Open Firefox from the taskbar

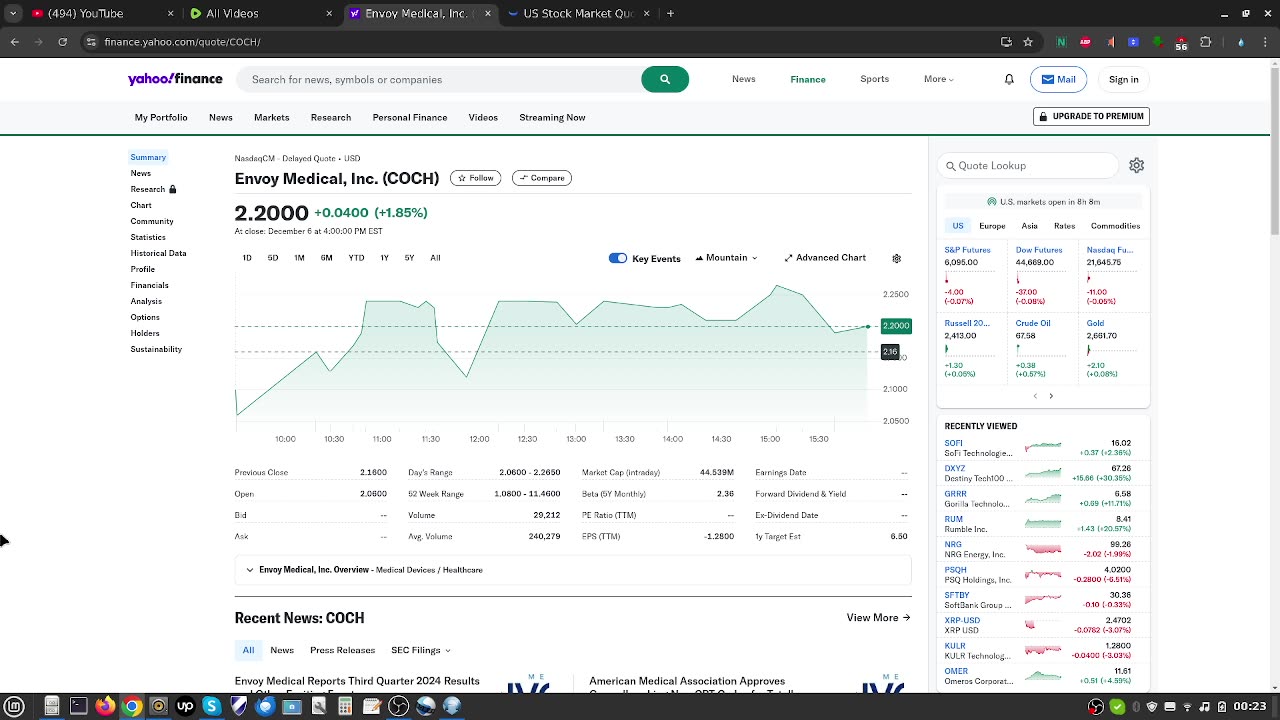(x=105, y=706)
